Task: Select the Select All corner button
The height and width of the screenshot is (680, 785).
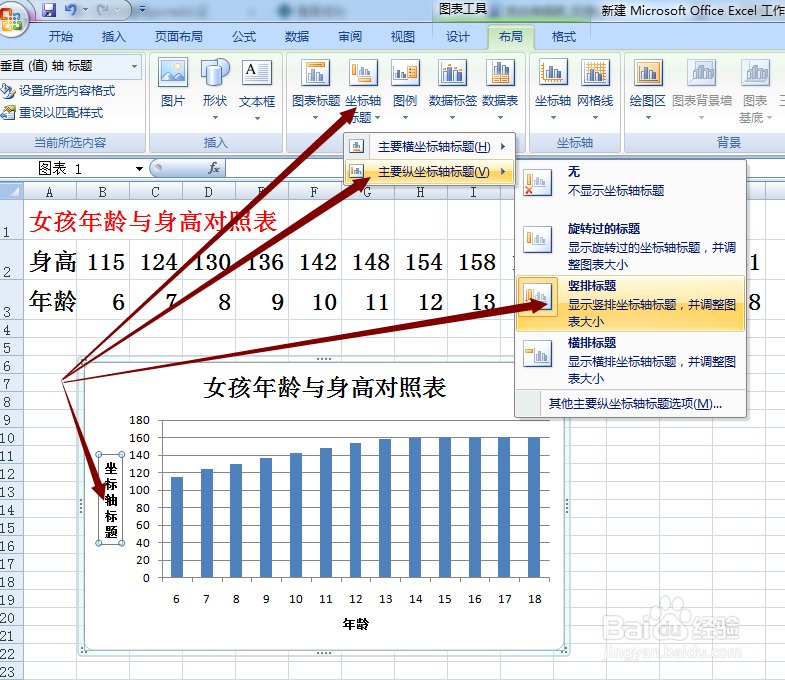Action: 12,192
